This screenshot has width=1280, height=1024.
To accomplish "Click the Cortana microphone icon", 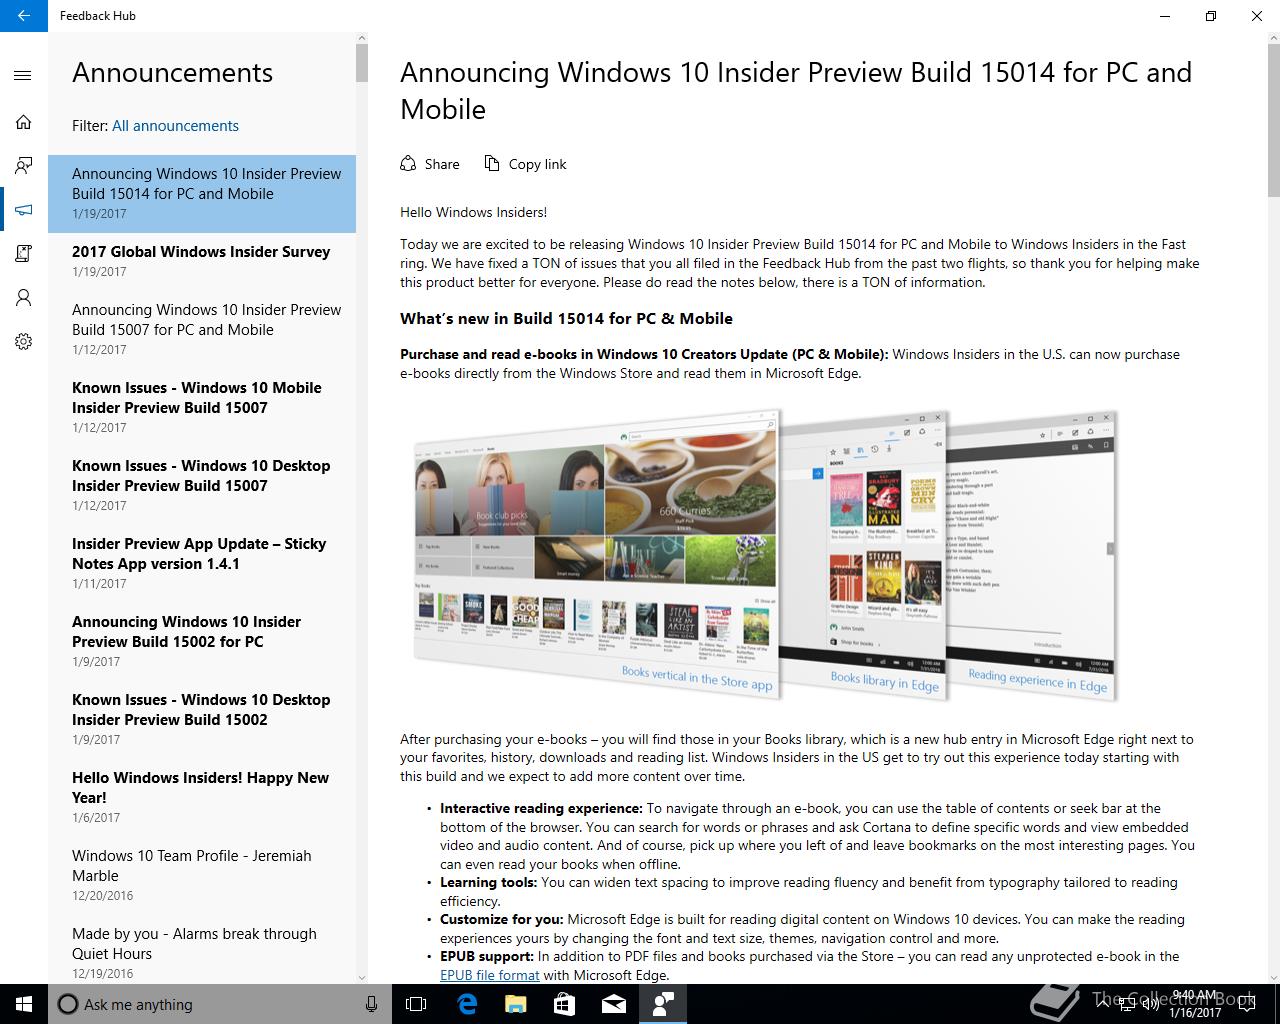I will tap(371, 1004).
